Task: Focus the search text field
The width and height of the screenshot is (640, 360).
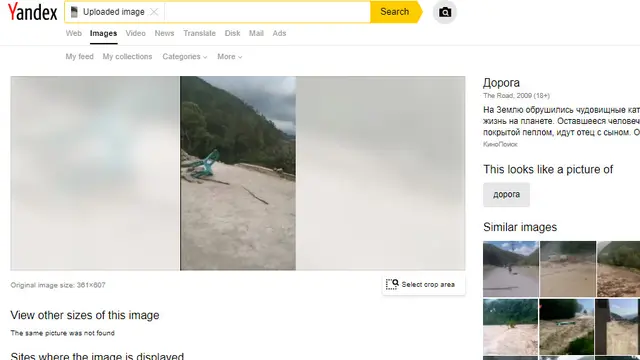Action: (267, 12)
